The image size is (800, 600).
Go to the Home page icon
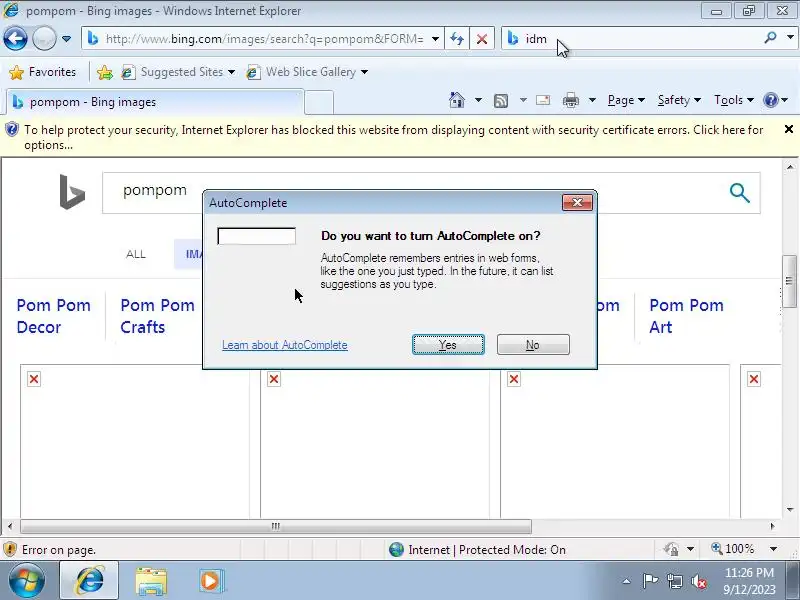pos(457,100)
